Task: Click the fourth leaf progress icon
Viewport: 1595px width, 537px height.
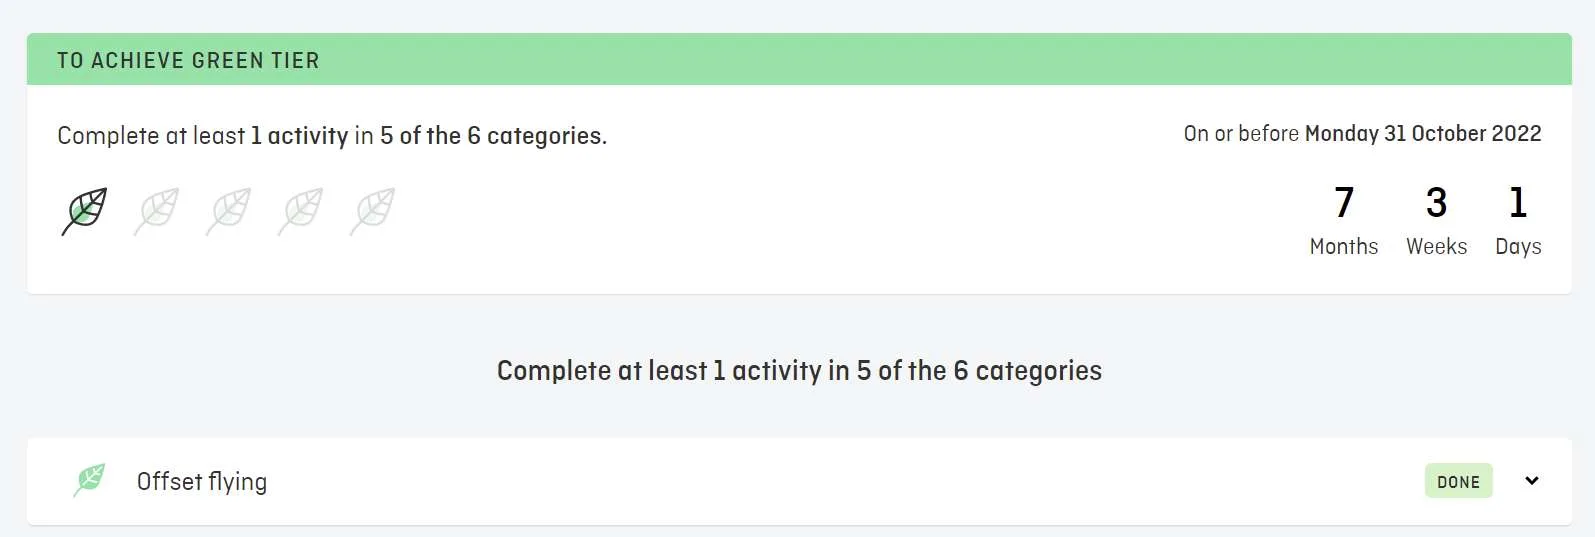Action: coord(301,211)
